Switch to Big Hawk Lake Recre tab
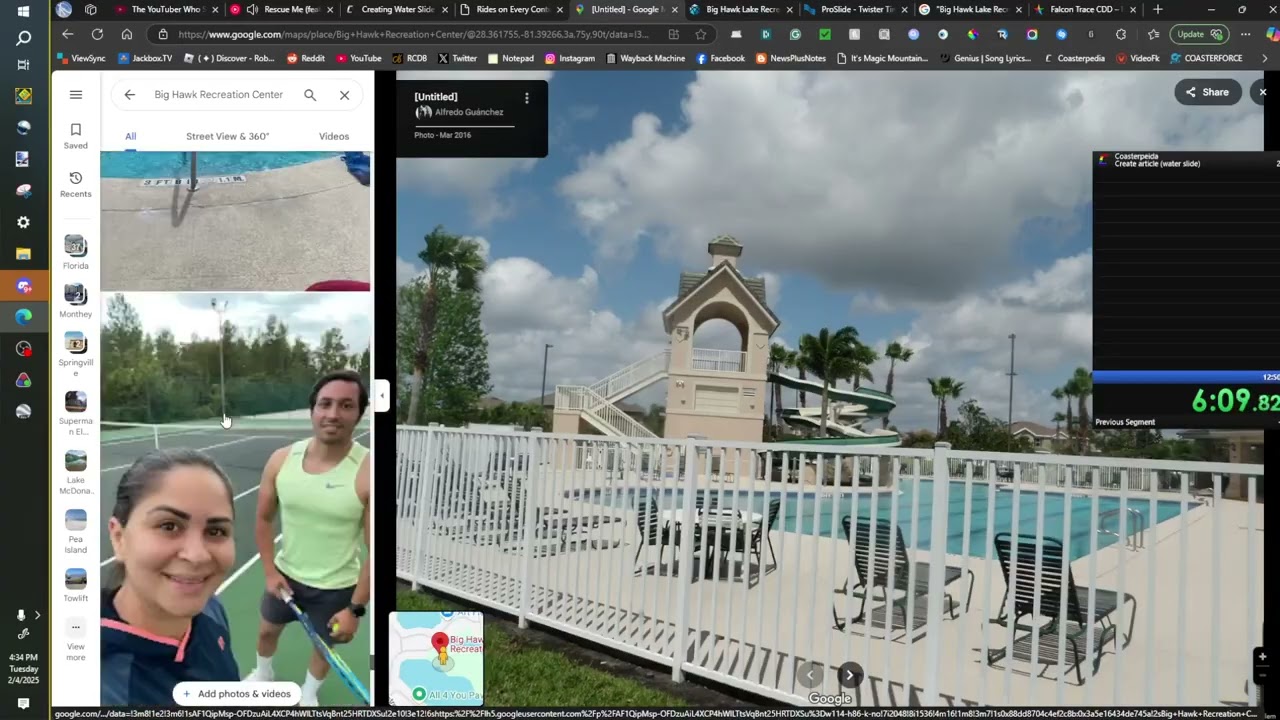Viewport: 1280px width, 720px height. [741, 10]
